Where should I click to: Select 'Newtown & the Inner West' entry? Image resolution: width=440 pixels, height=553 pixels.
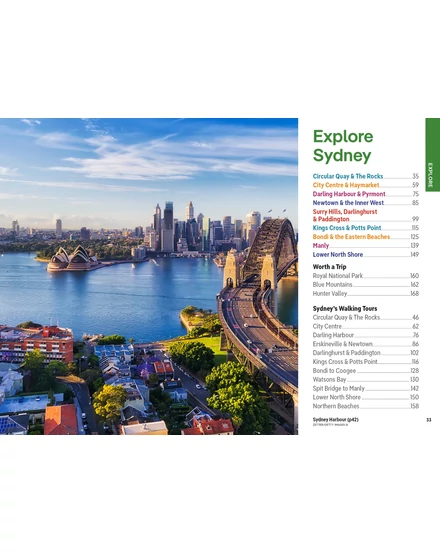(x=366, y=203)
